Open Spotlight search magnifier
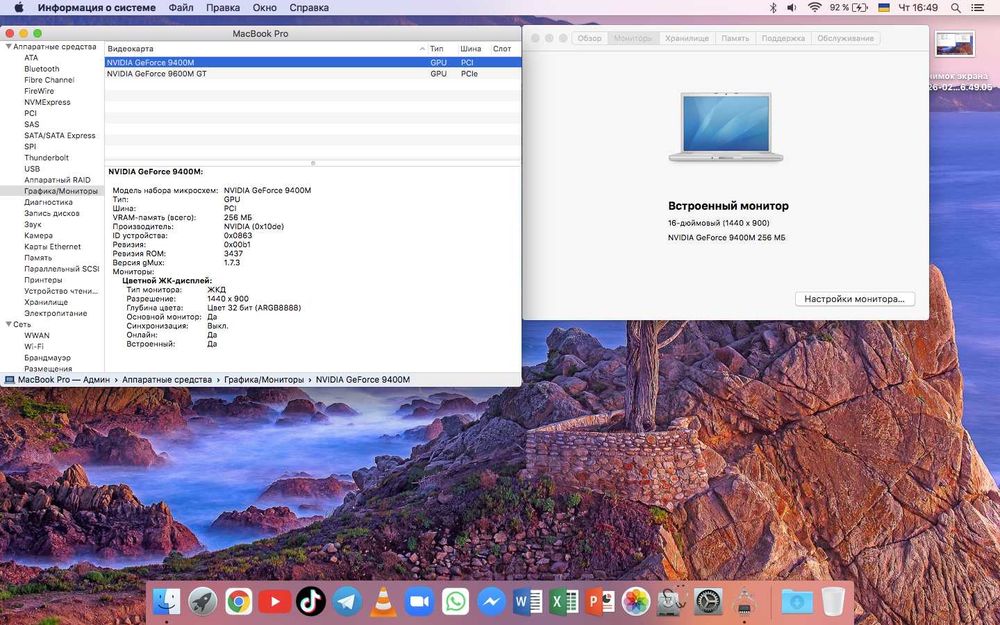The width and height of the screenshot is (1000, 625). [x=955, y=8]
